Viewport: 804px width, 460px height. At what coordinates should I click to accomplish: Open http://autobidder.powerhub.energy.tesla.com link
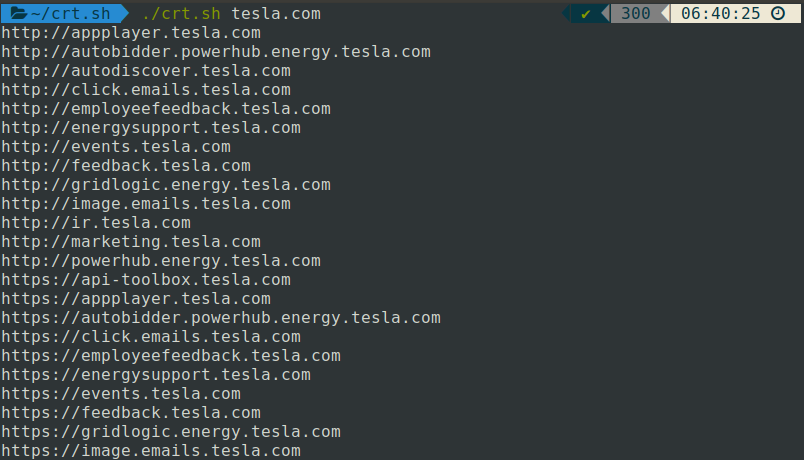[x=216, y=52]
